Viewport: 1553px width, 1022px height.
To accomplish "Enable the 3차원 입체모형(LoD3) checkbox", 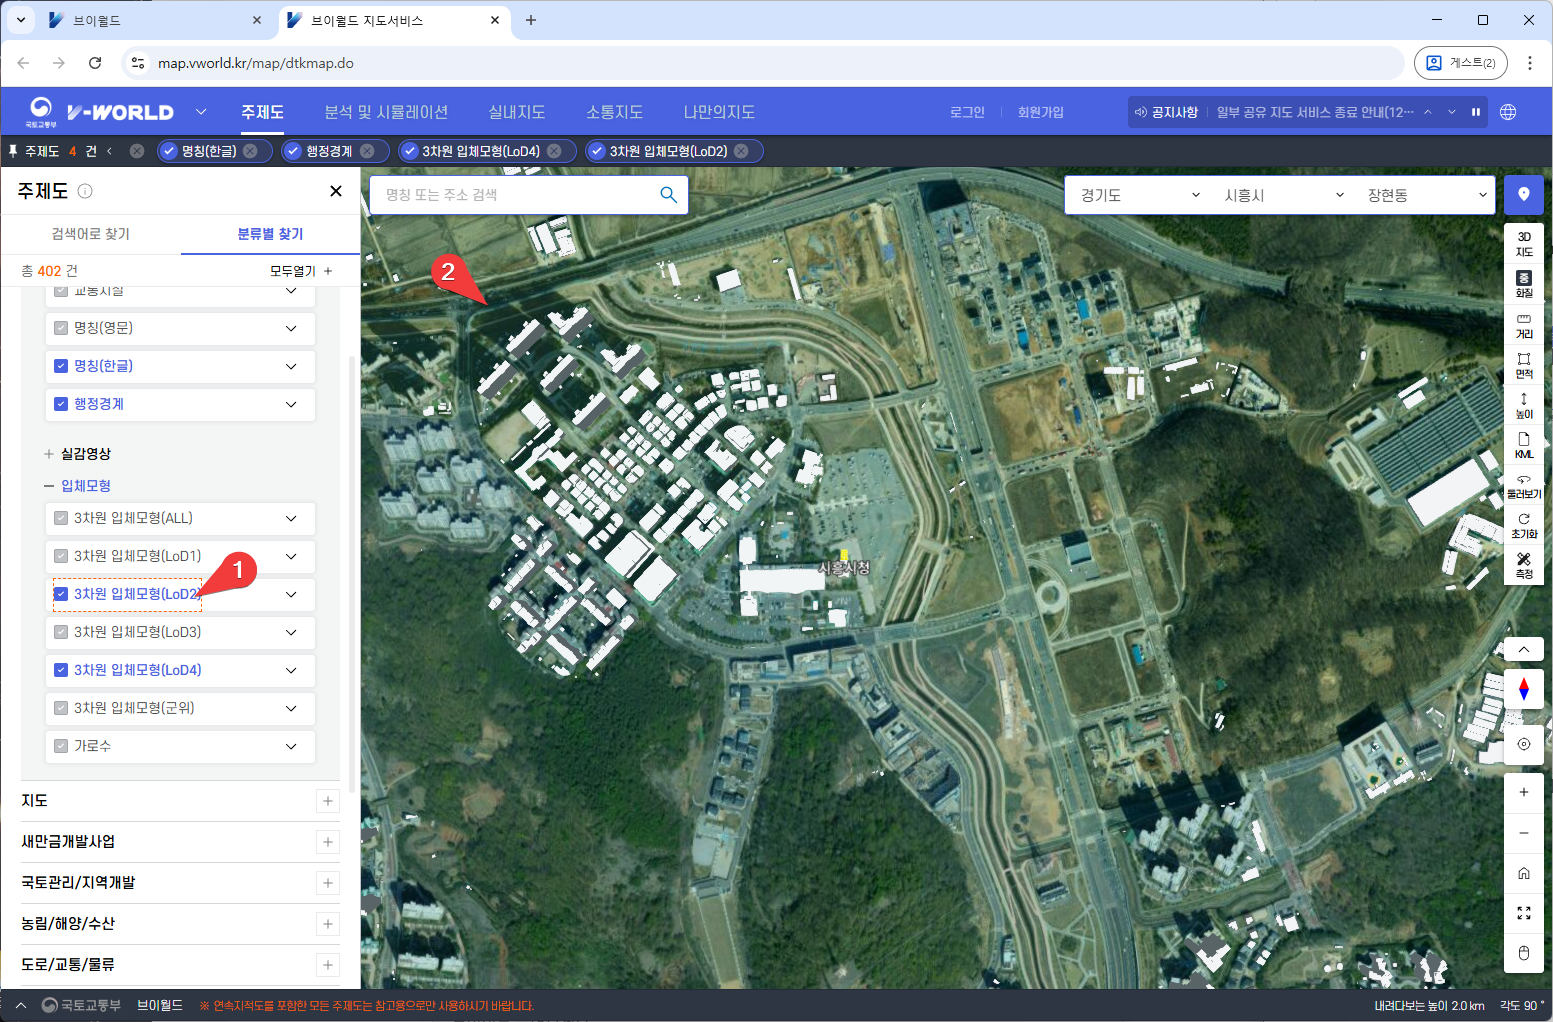I will click(61, 632).
